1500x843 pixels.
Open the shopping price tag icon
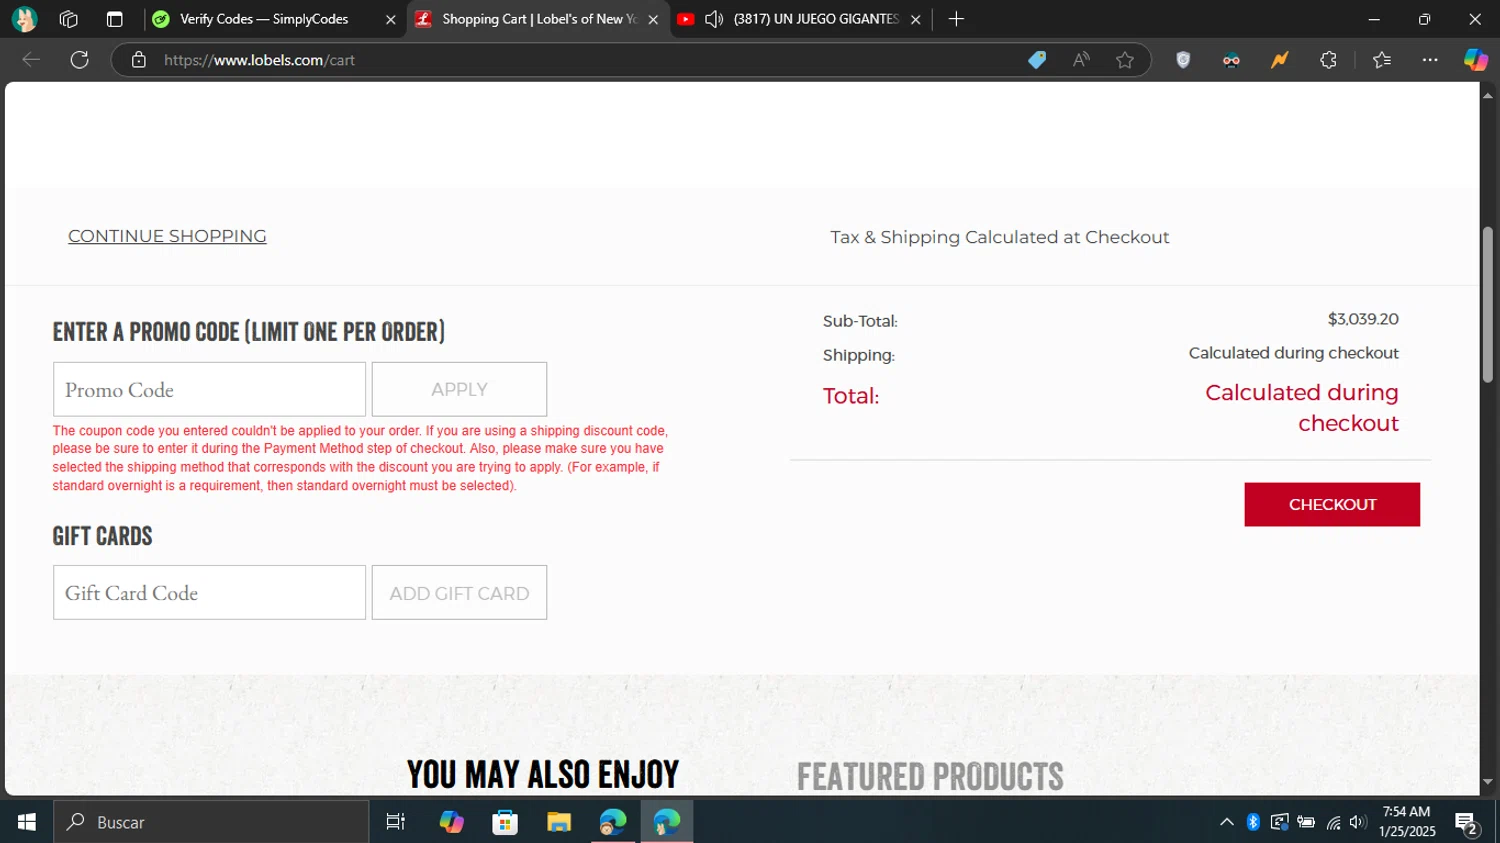[x=1037, y=60]
